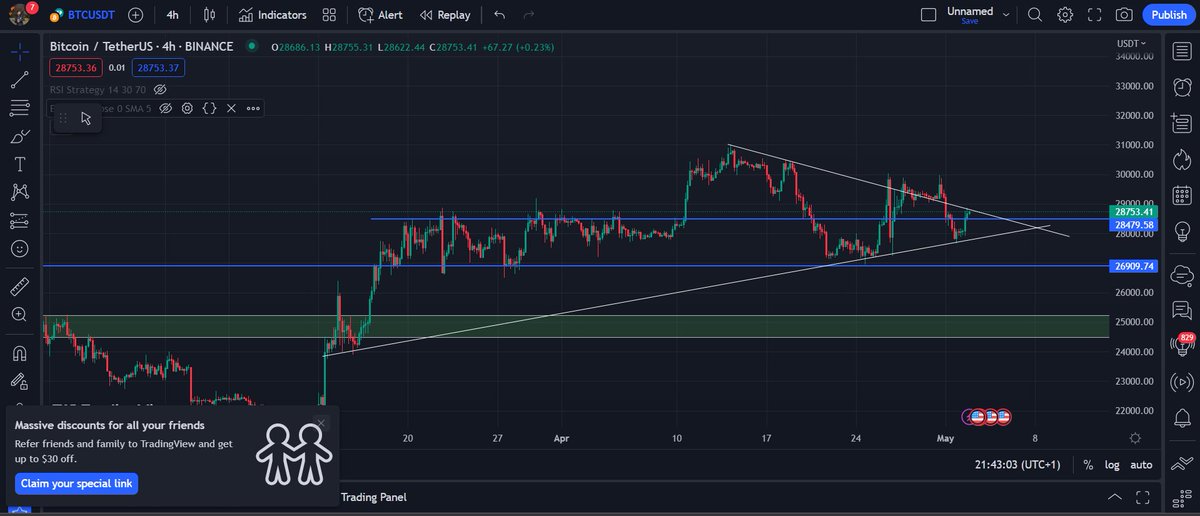This screenshot has height=516, width=1200.
Task: Open the Fibonacci/gann tools group
Action: [19, 108]
